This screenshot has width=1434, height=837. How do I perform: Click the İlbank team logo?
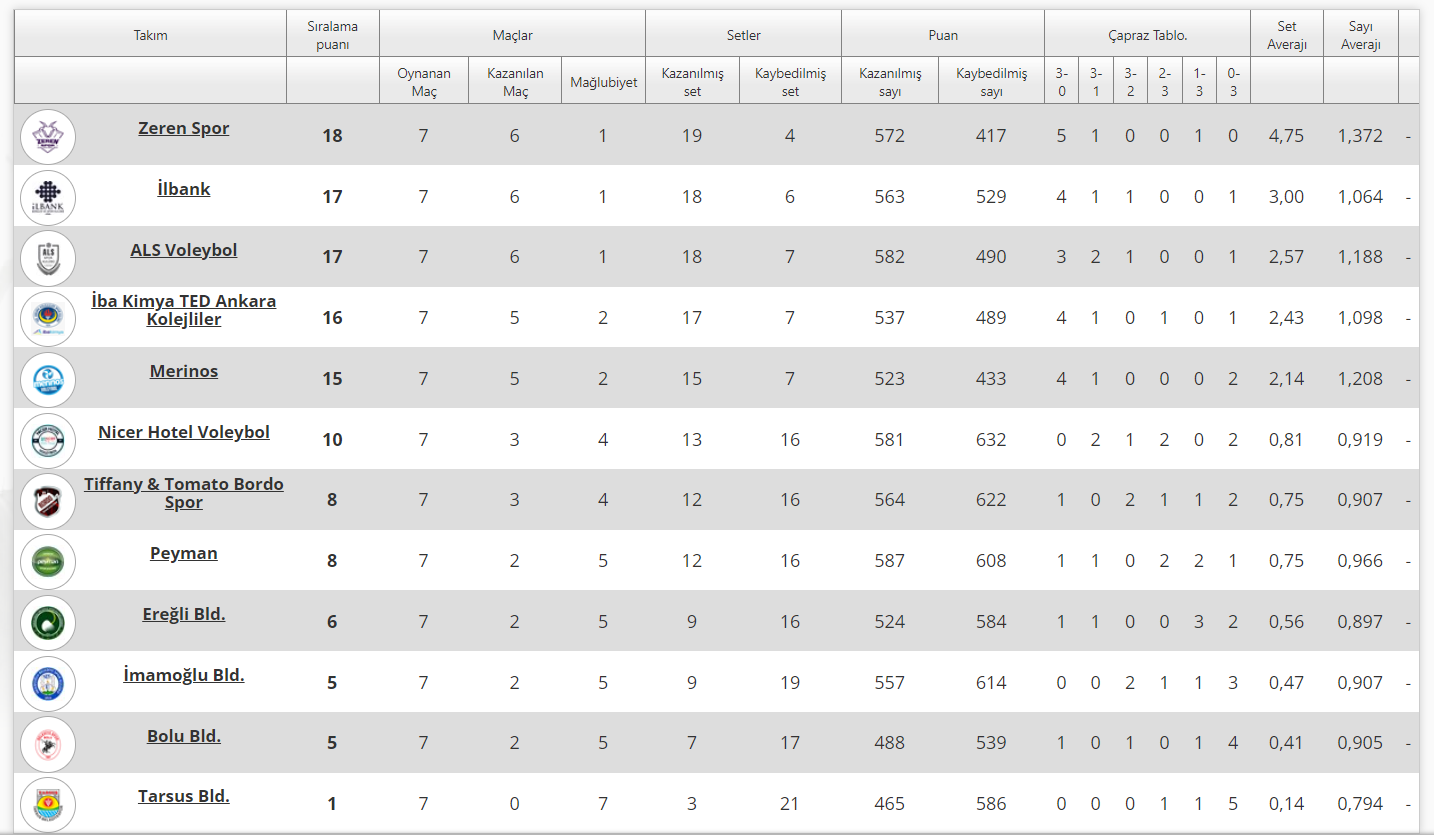click(48, 198)
